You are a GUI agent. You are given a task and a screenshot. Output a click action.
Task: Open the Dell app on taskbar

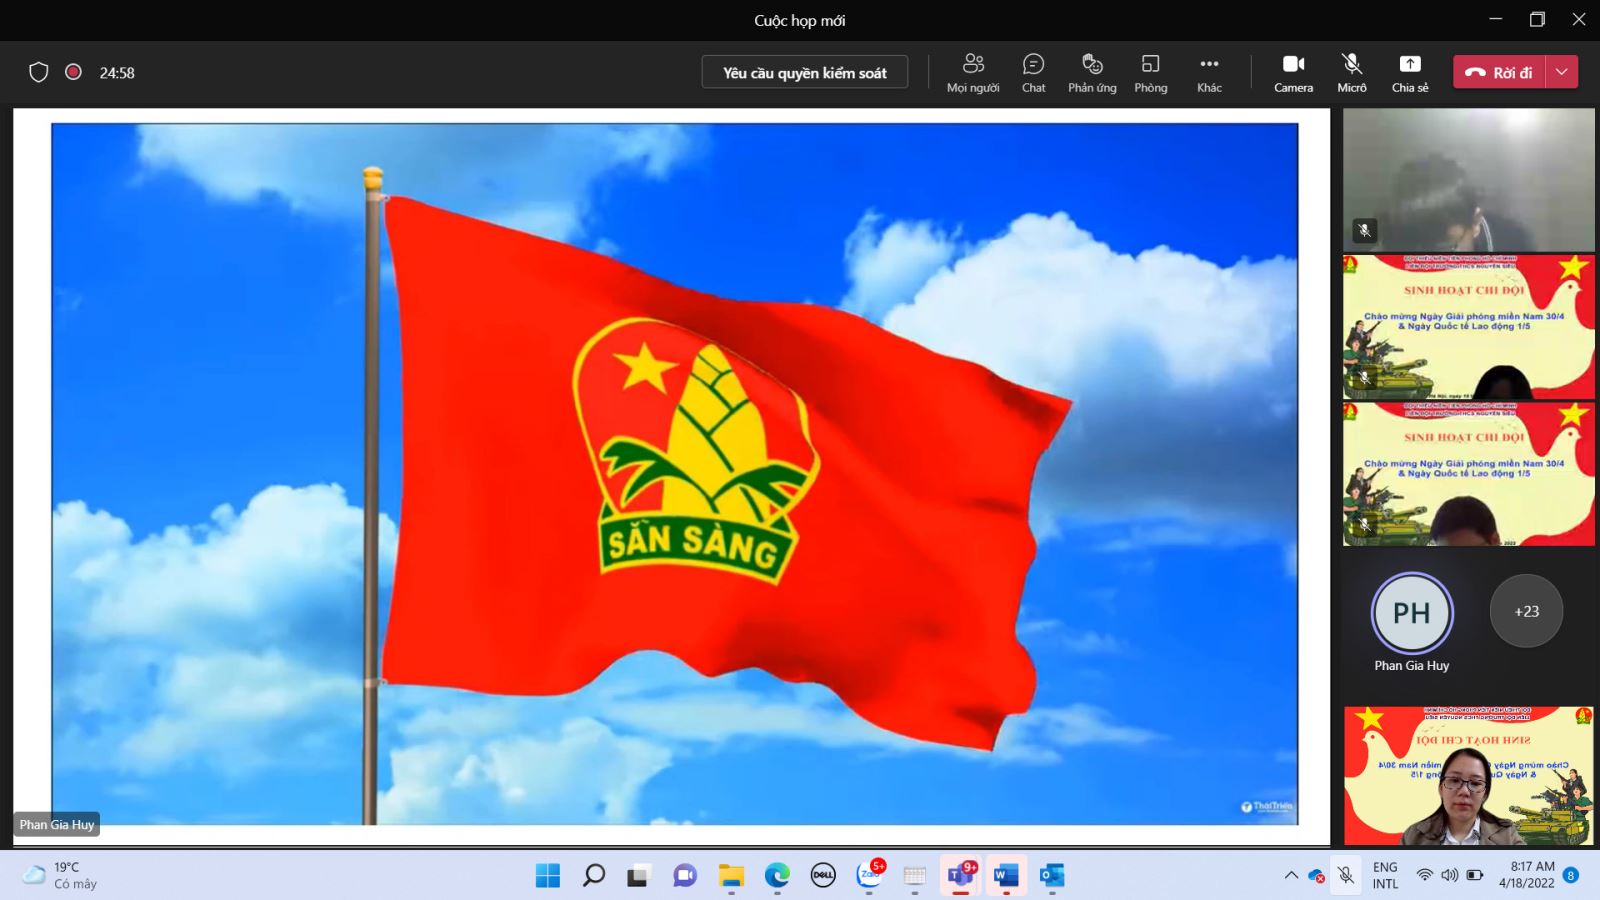coord(823,876)
